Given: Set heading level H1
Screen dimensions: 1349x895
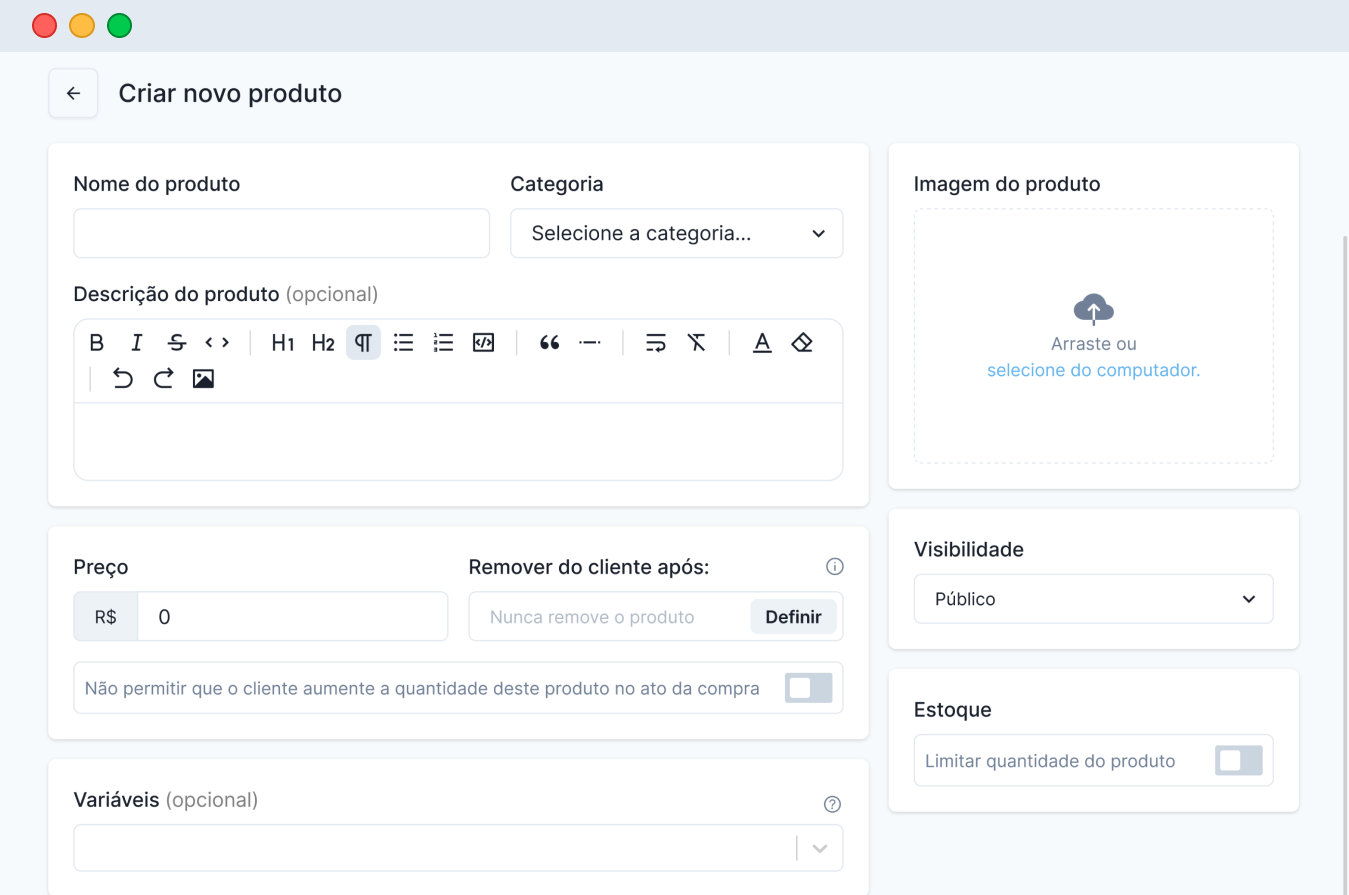Looking at the screenshot, I should [x=283, y=343].
